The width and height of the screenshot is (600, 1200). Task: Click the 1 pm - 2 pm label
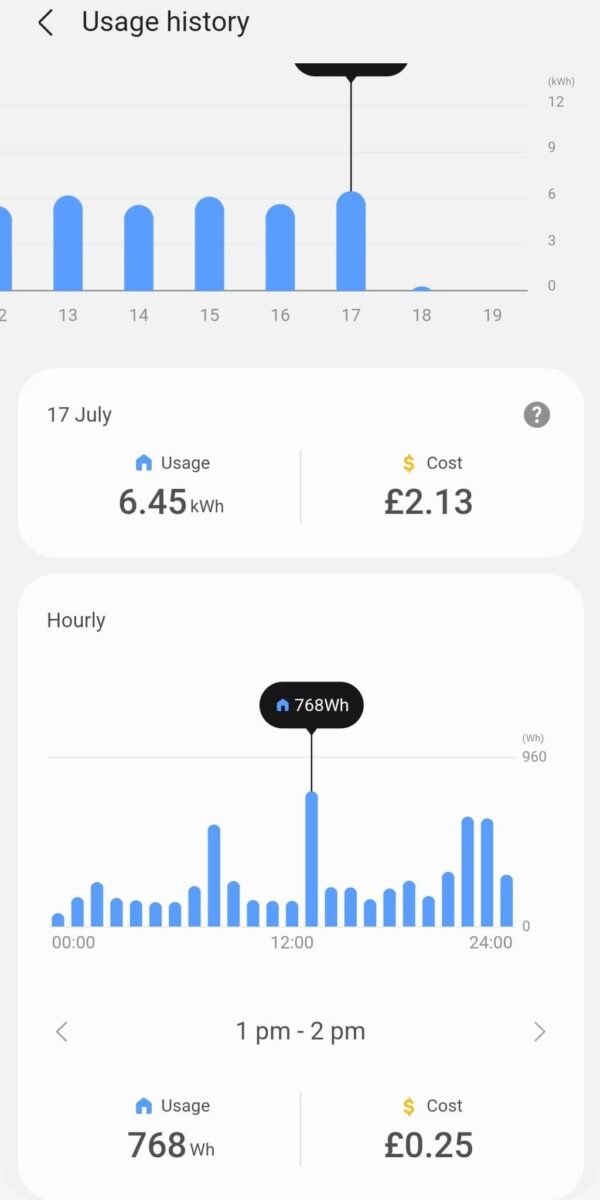pyautogui.click(x=300, y=1031)
